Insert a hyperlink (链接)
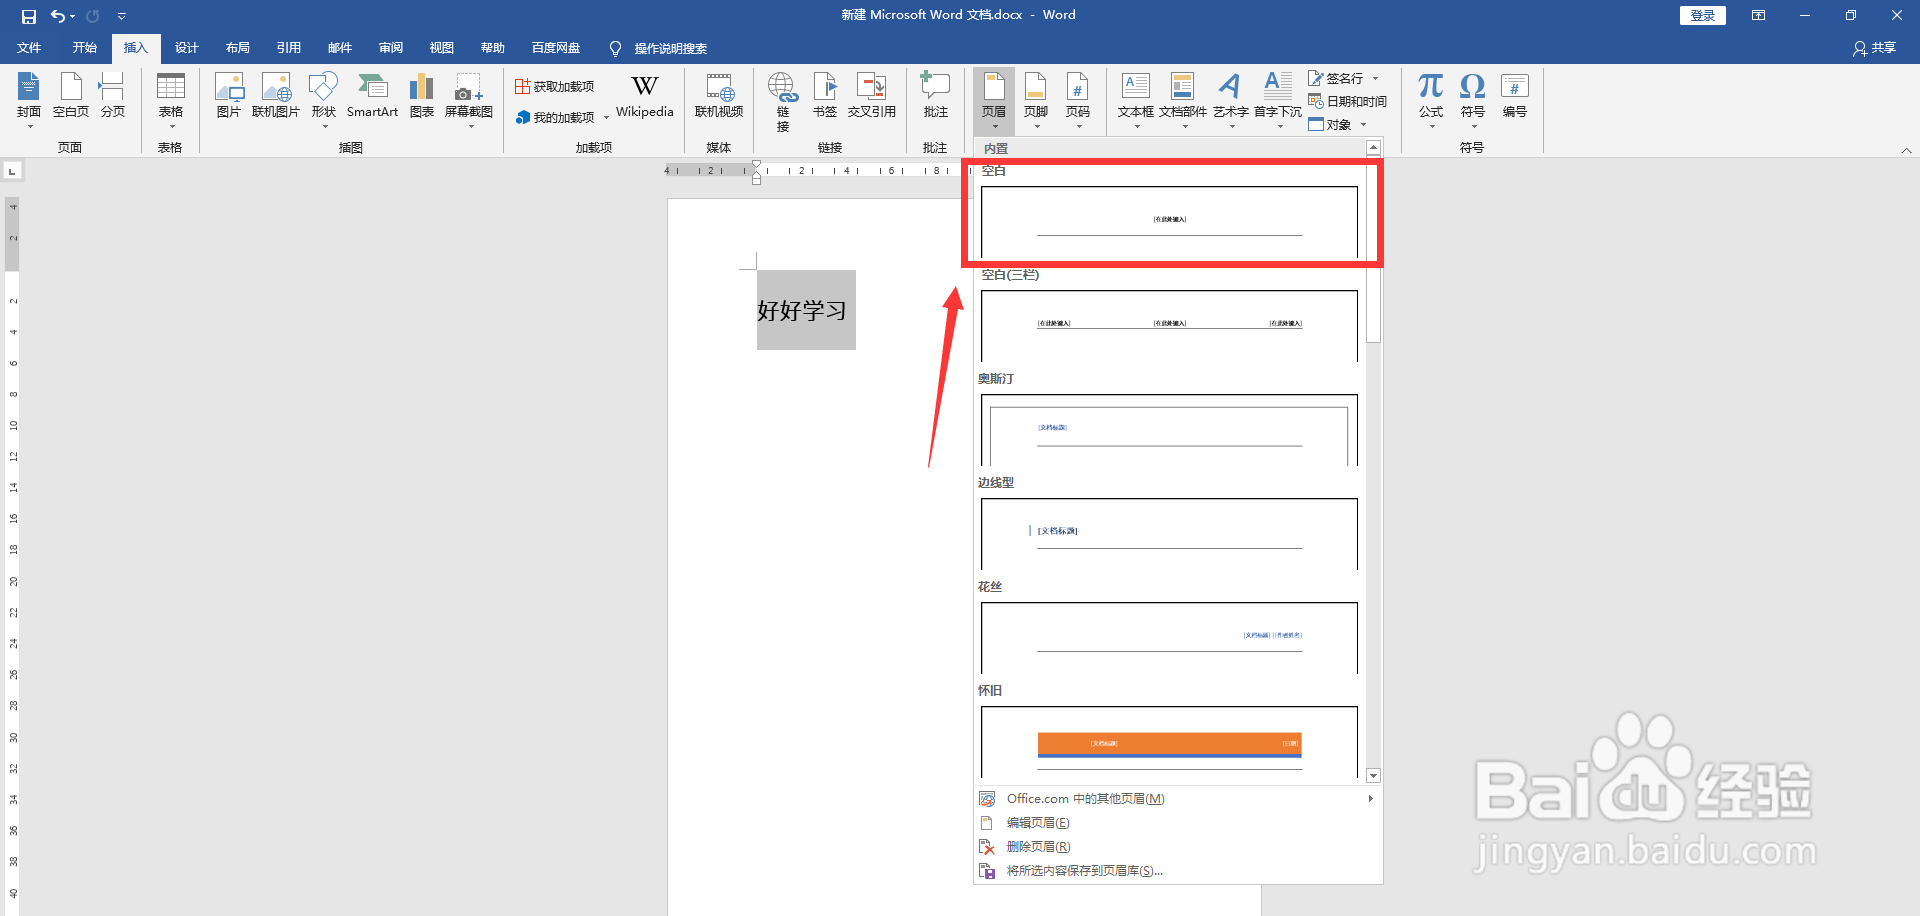 pyautogui.click(x=783, y=101)
